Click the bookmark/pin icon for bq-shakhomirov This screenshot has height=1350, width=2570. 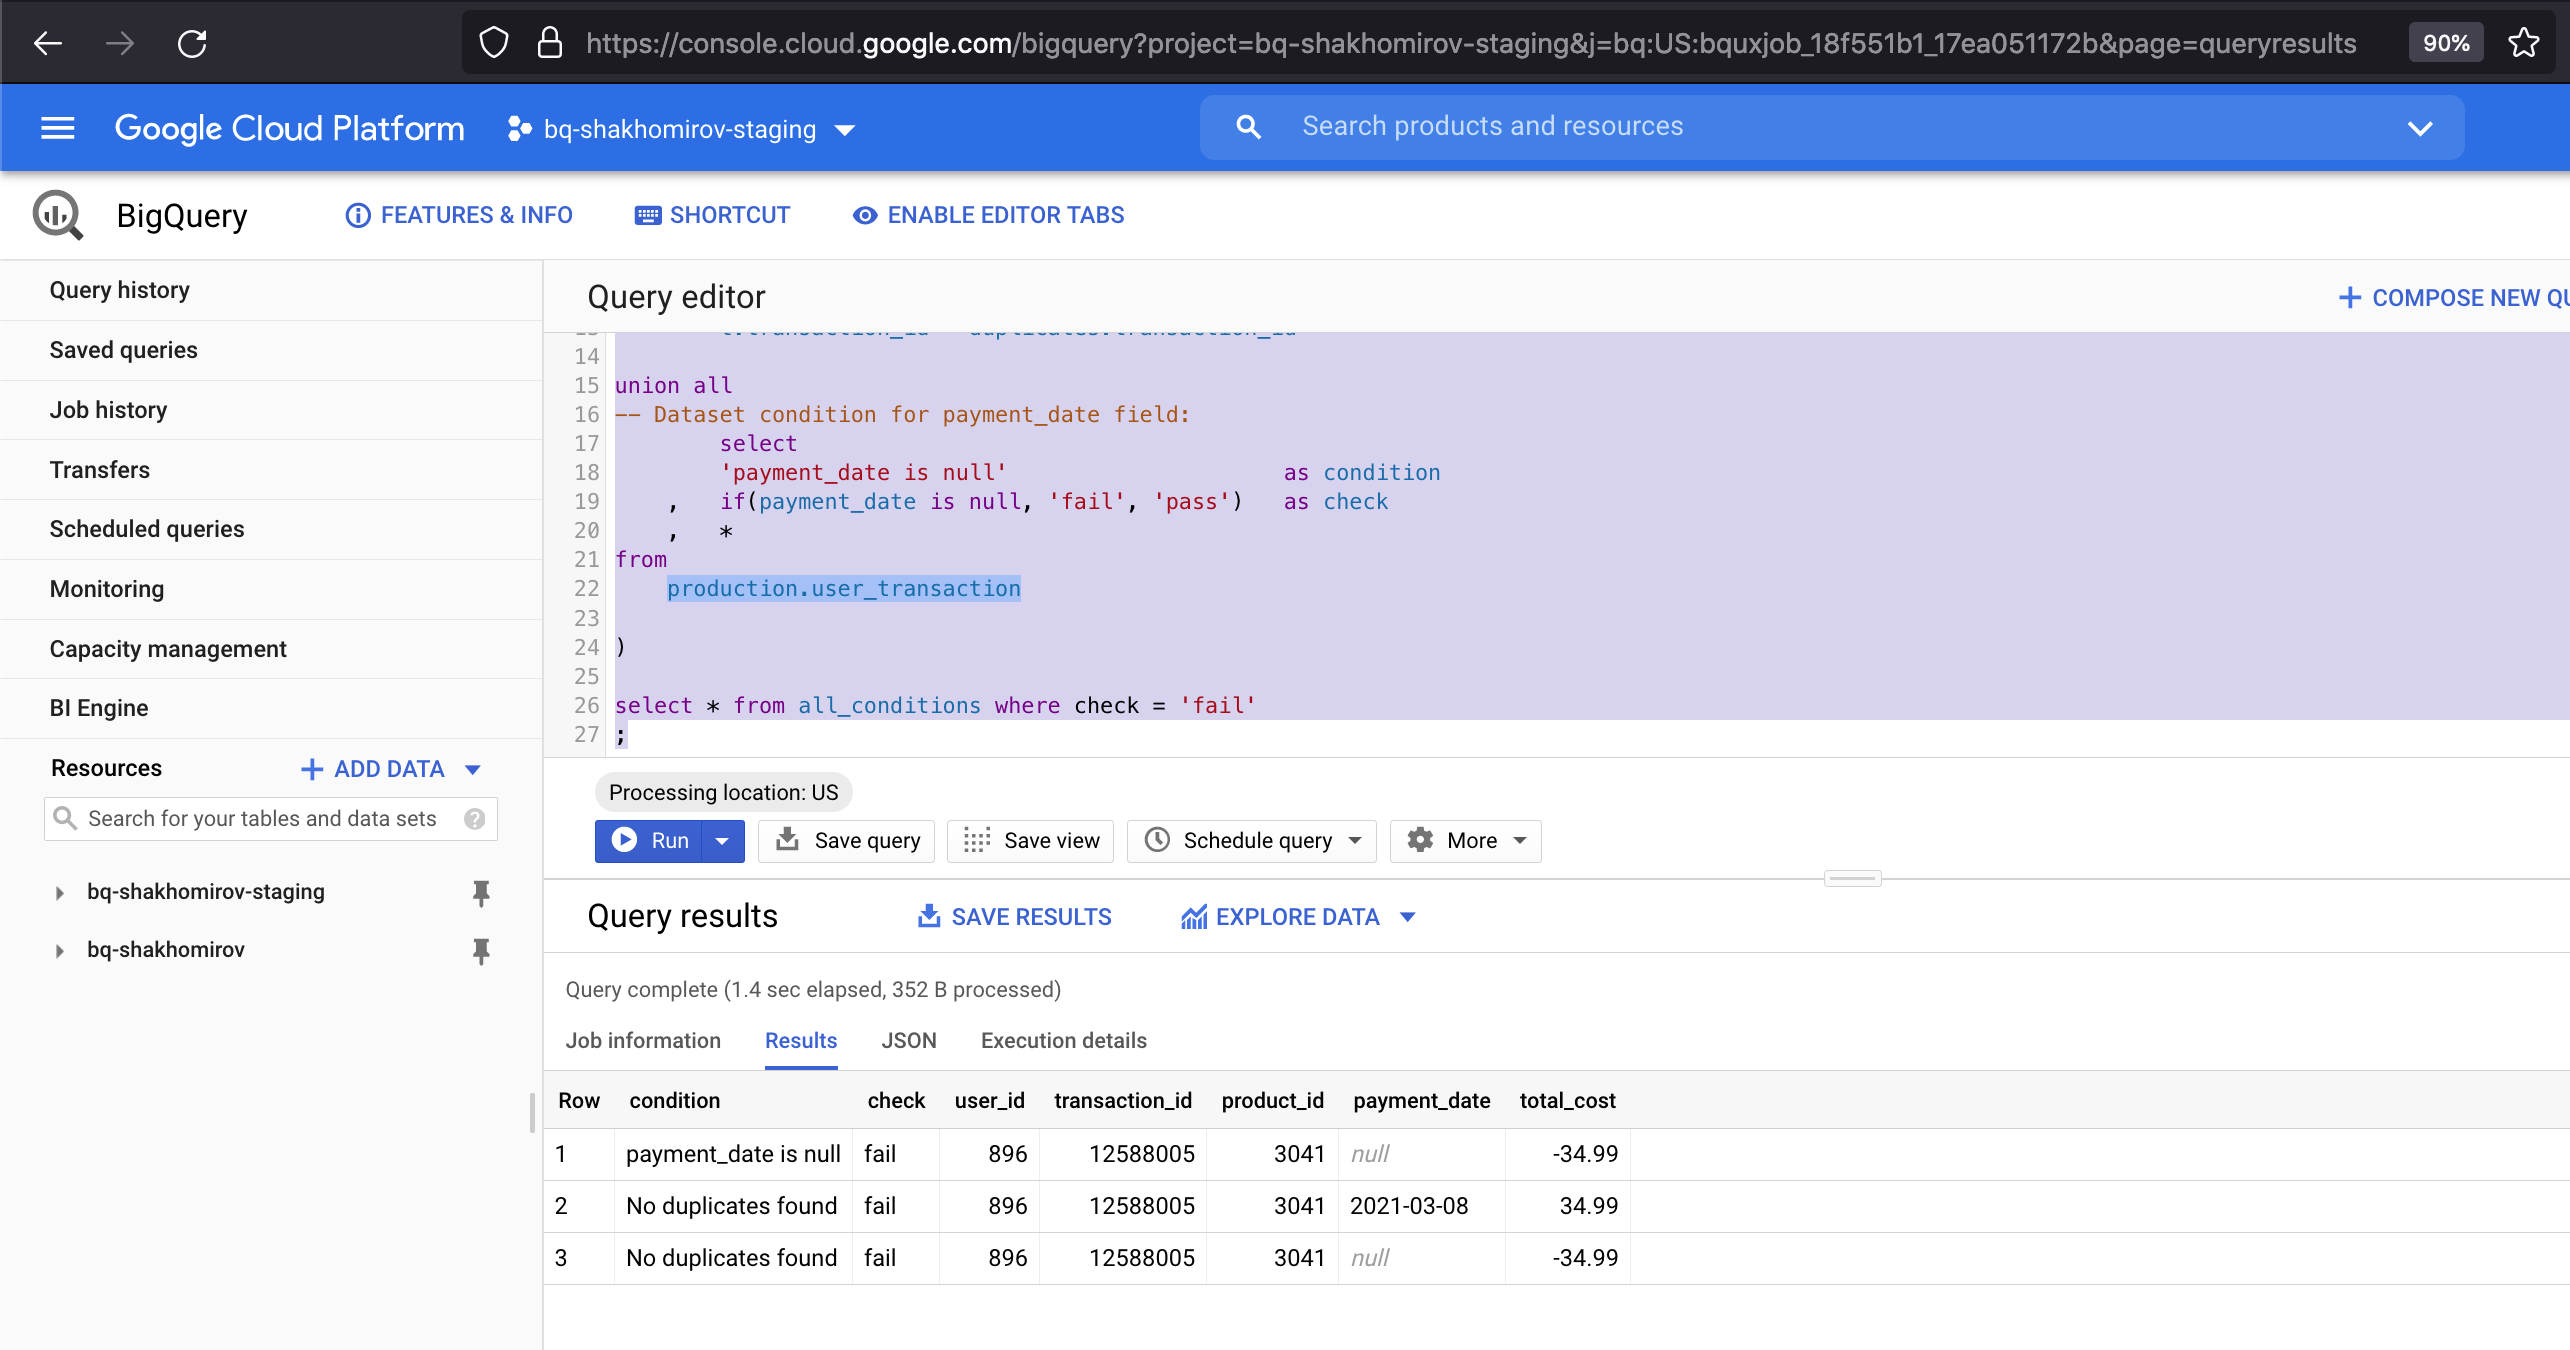coord(481,949)
